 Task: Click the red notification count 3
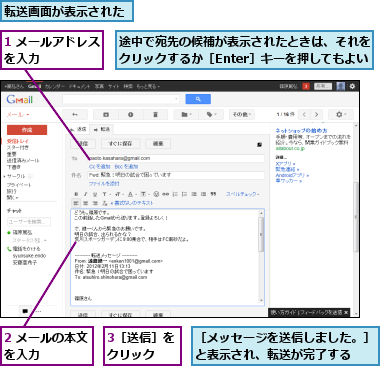(306, 86)
